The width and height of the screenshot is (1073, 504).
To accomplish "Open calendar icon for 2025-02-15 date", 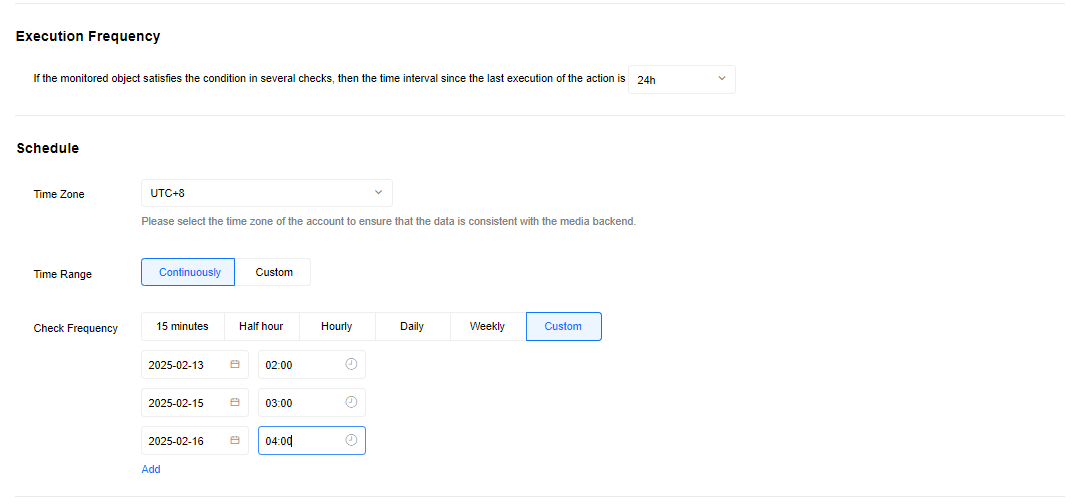I will 235,402.
